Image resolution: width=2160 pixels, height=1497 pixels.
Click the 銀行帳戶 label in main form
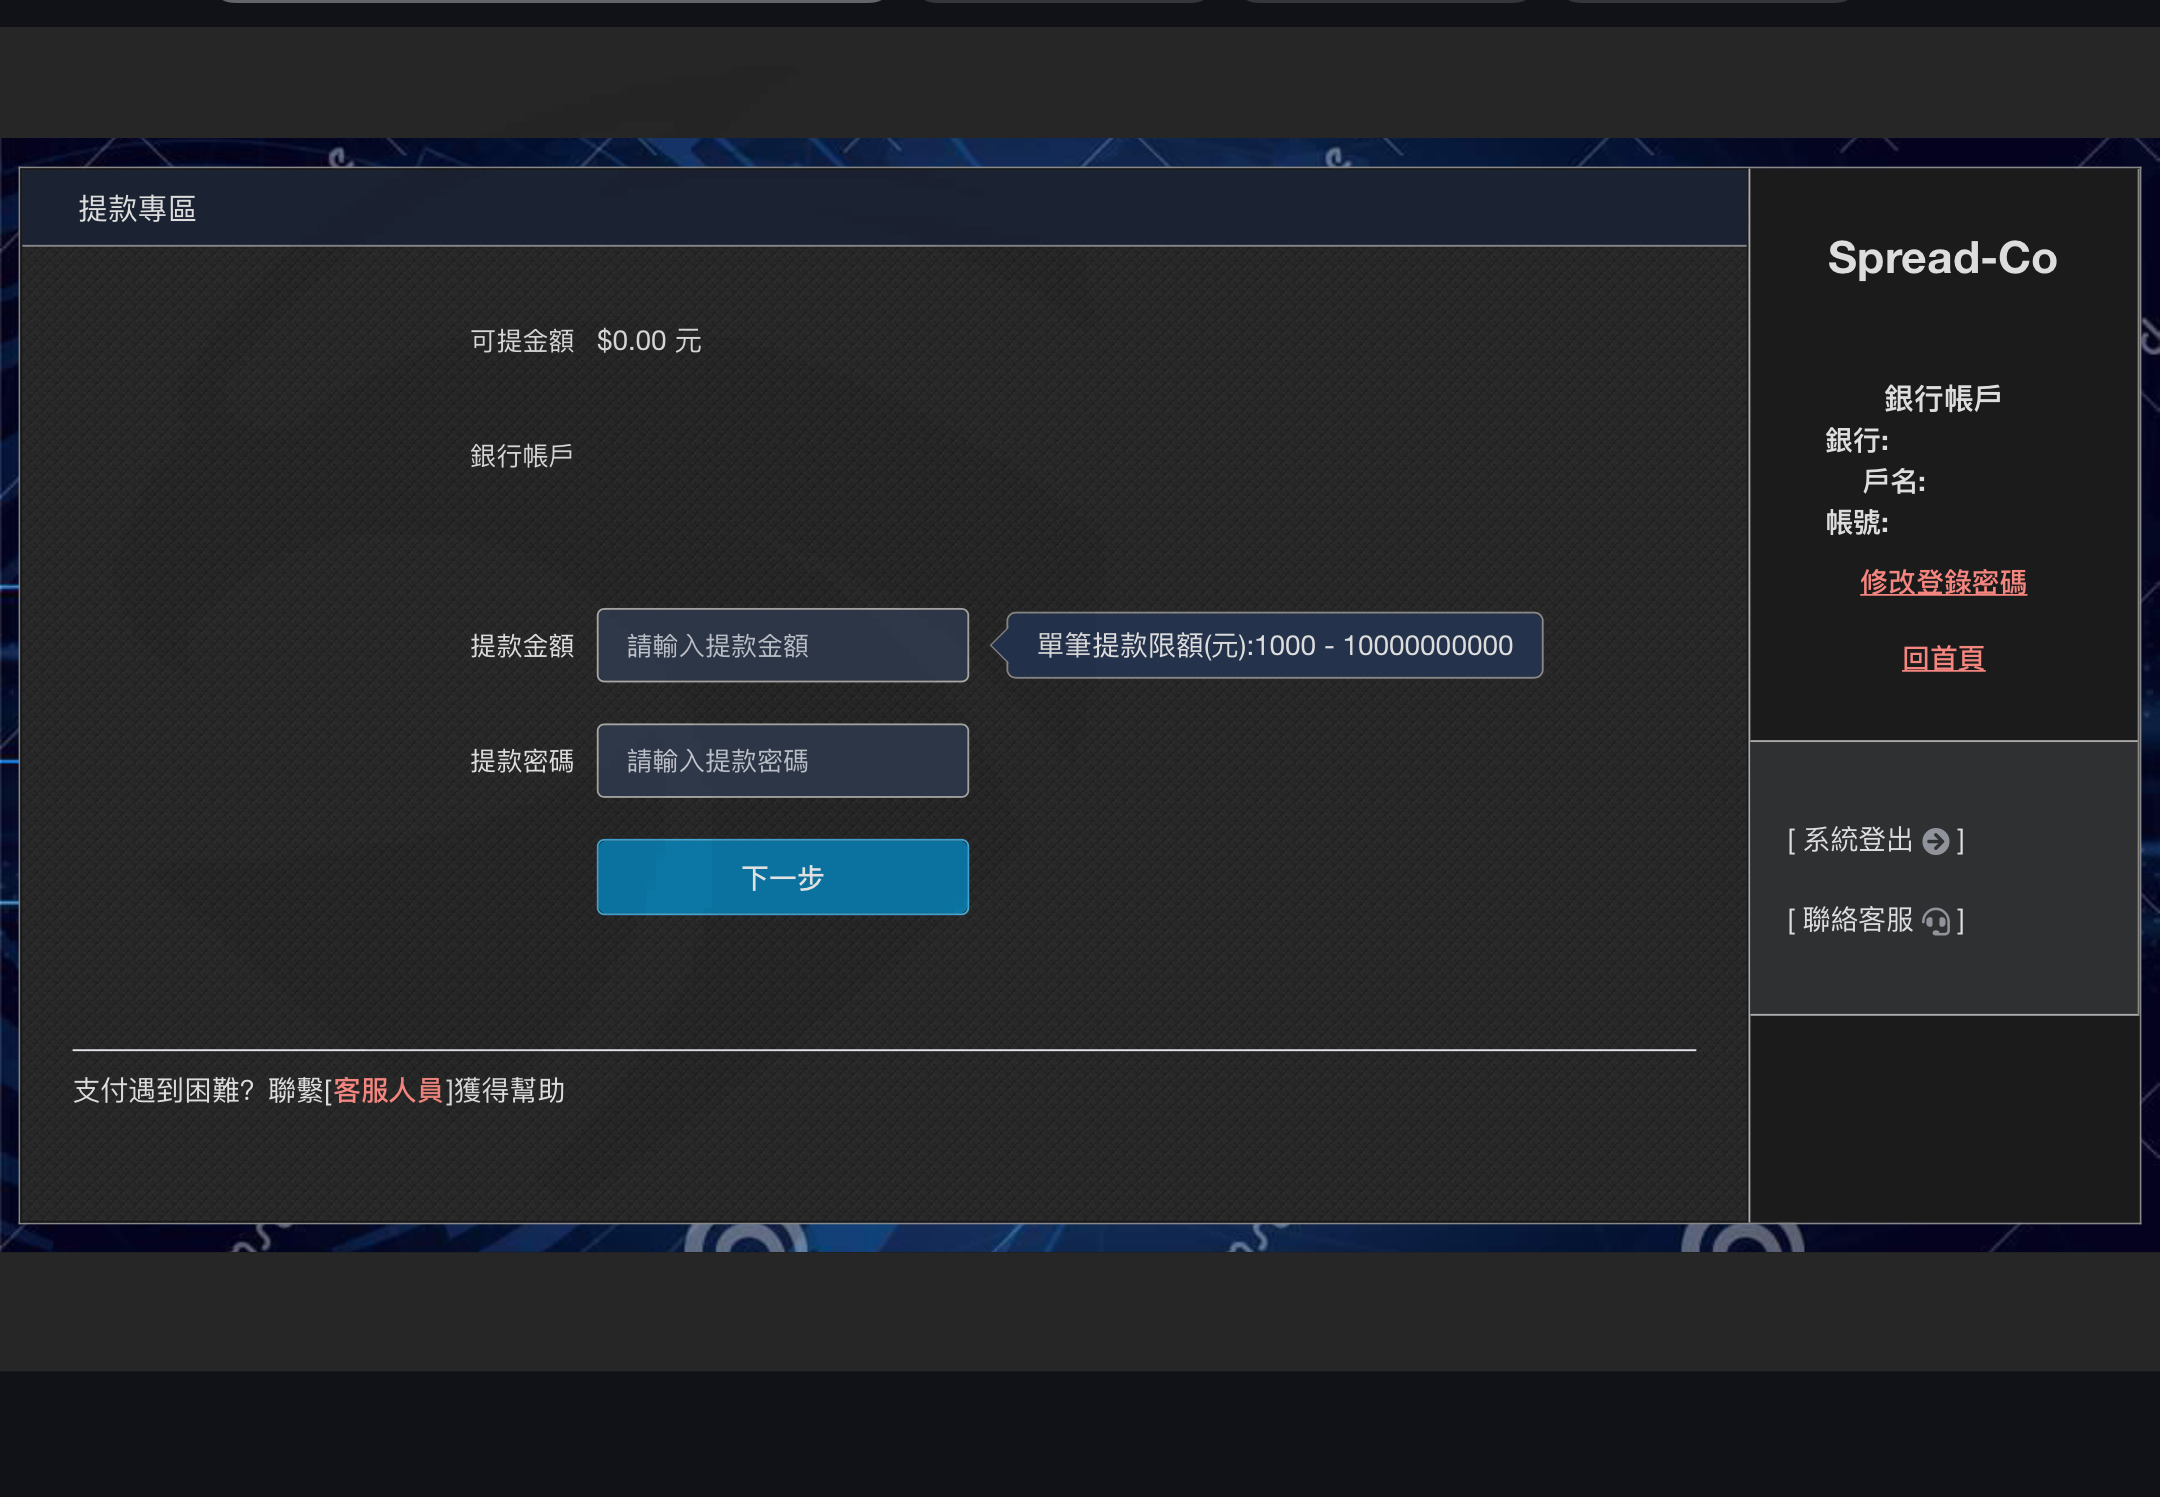click(x=521, y=456)
